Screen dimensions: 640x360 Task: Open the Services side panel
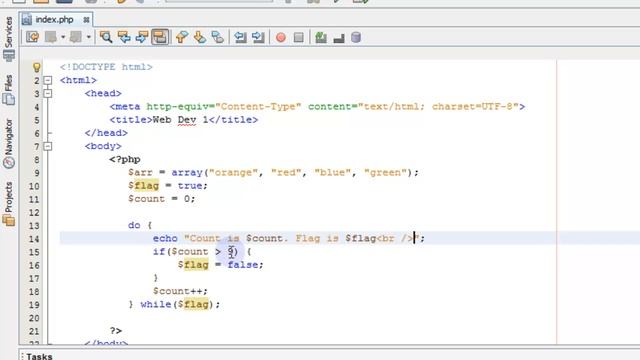(x=9, y=39)
